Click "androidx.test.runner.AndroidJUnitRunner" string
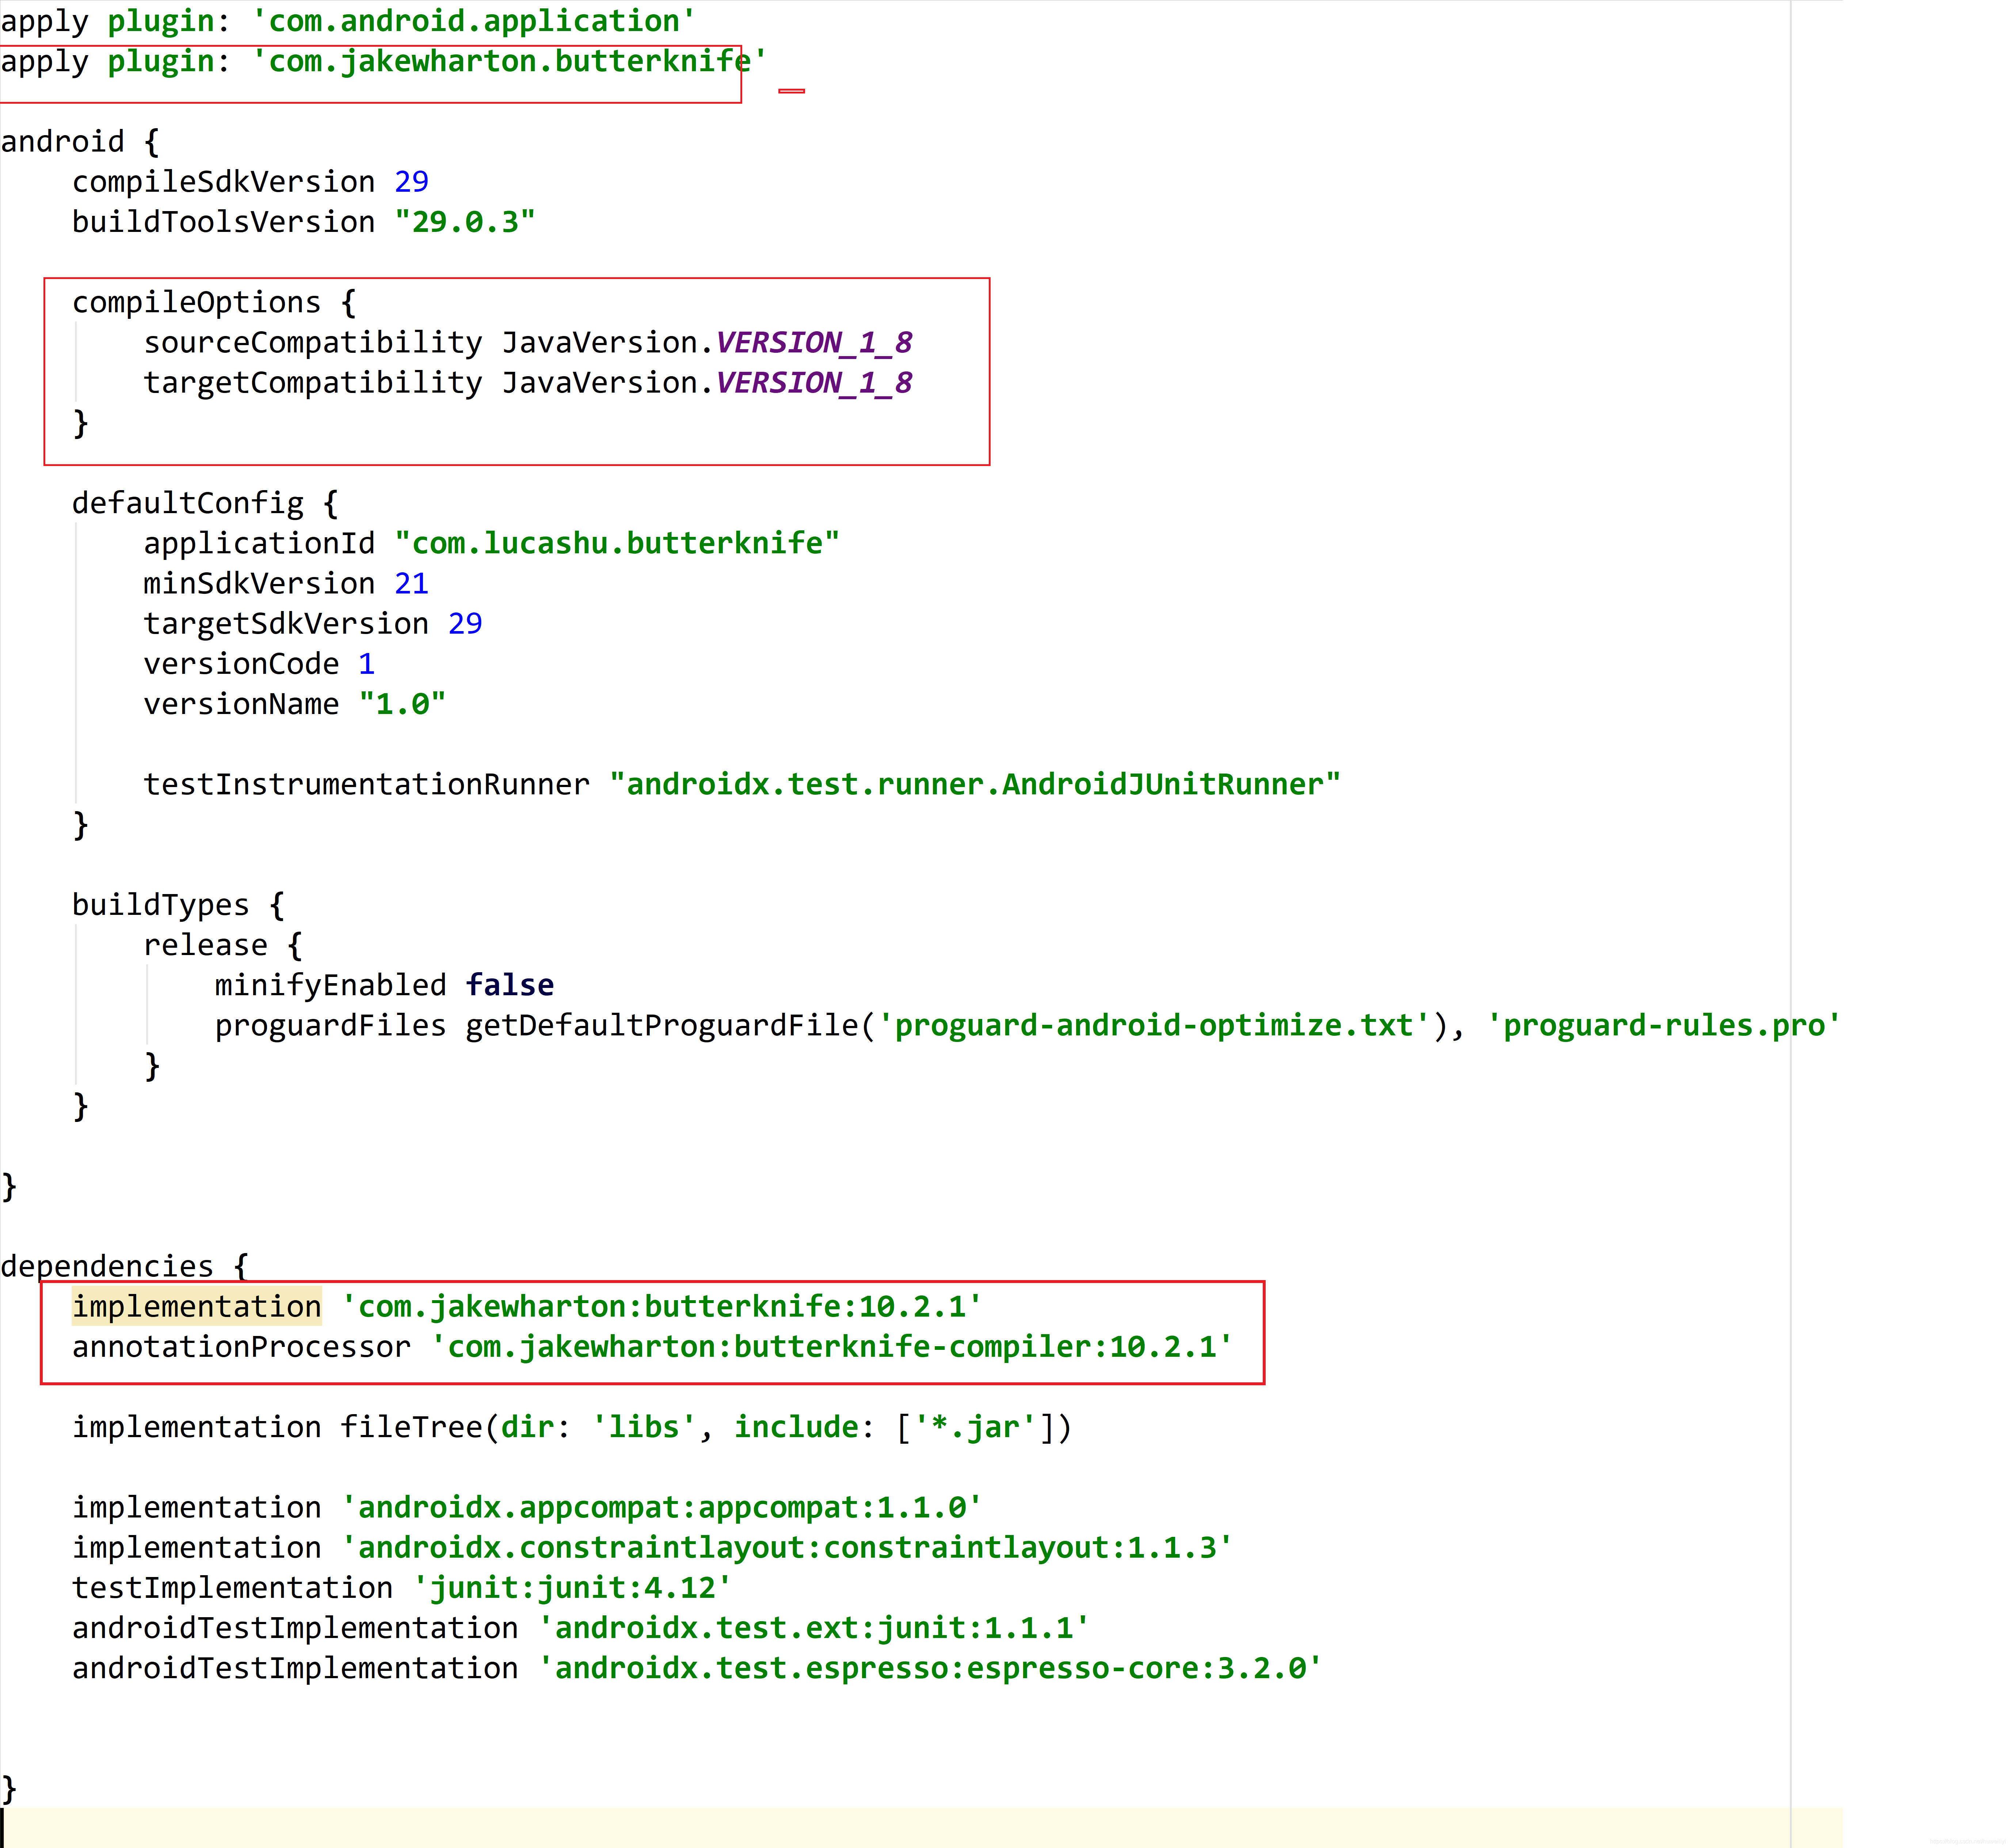Viewport: 2009px width, 1848px height. tap(975, 785)
